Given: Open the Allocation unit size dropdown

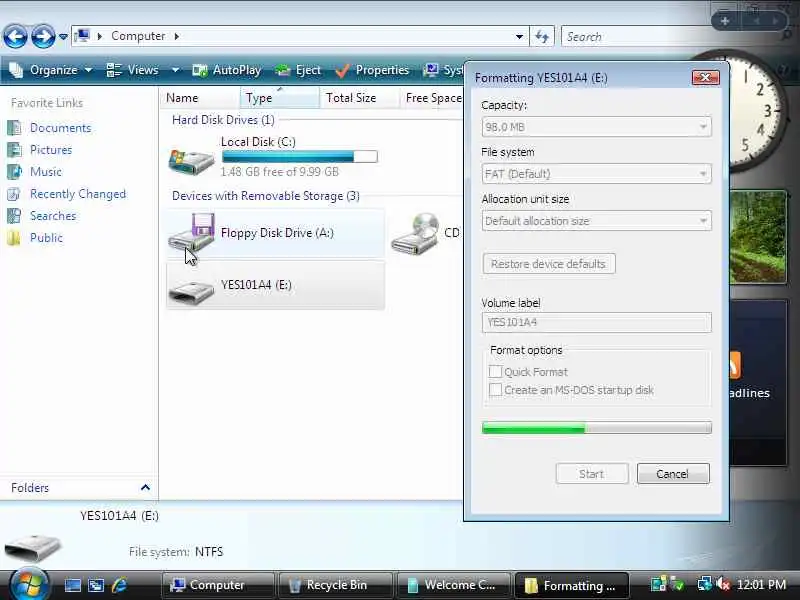Looking at the screenshot, I should click(x=596, y=221).
